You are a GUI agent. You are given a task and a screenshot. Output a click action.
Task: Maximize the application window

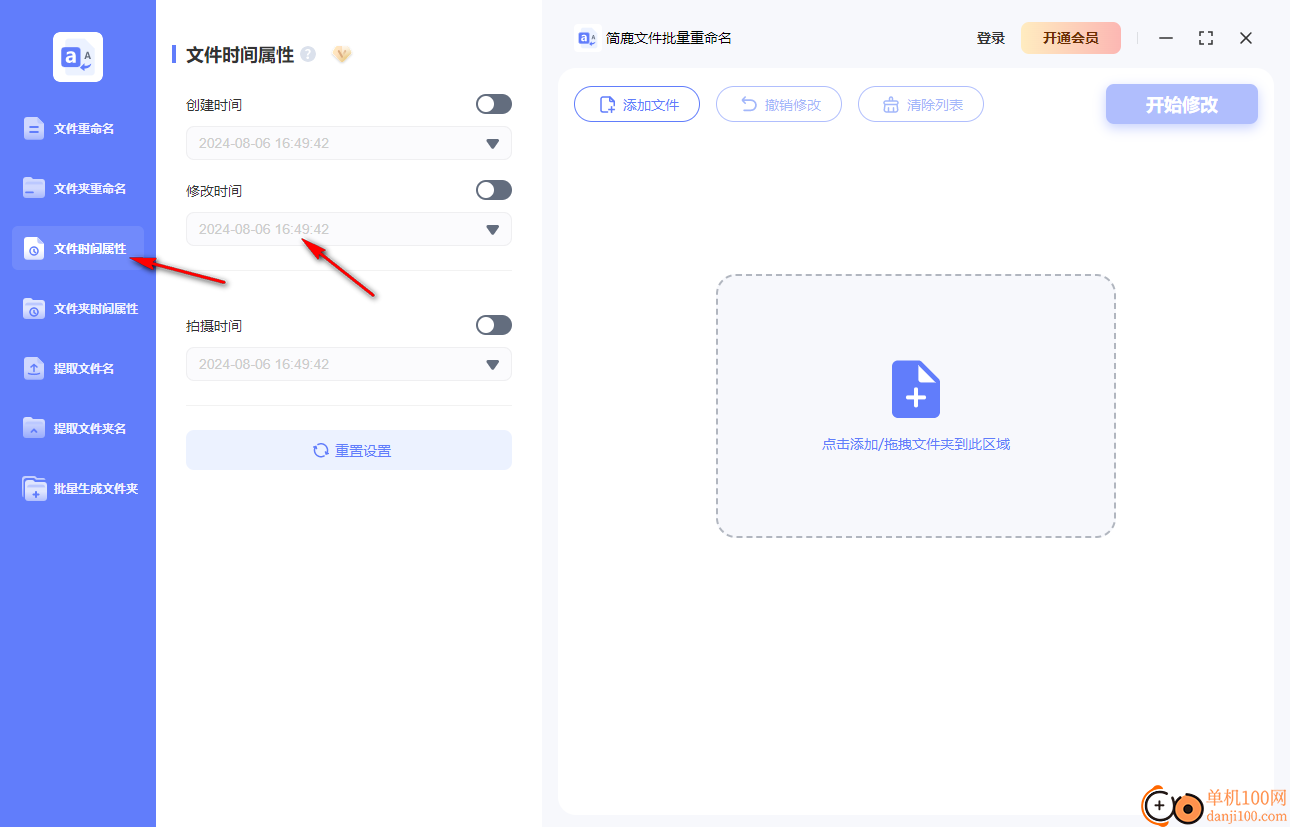click(1206, 38)
